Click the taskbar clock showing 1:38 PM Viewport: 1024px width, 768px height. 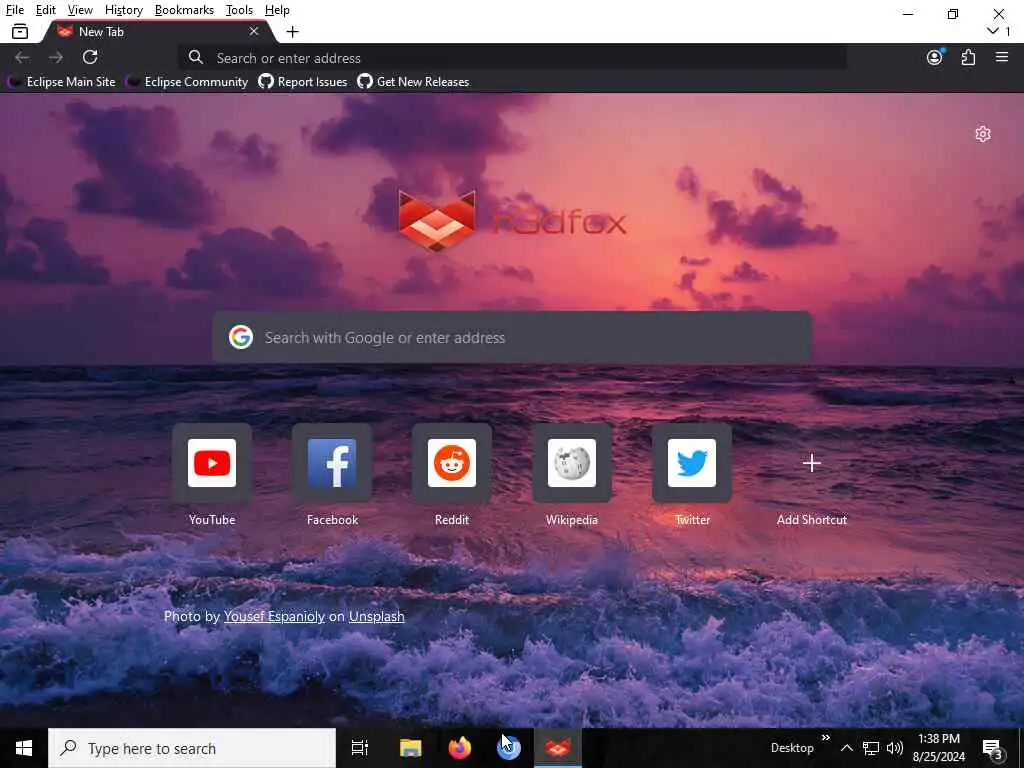[938, 748]
